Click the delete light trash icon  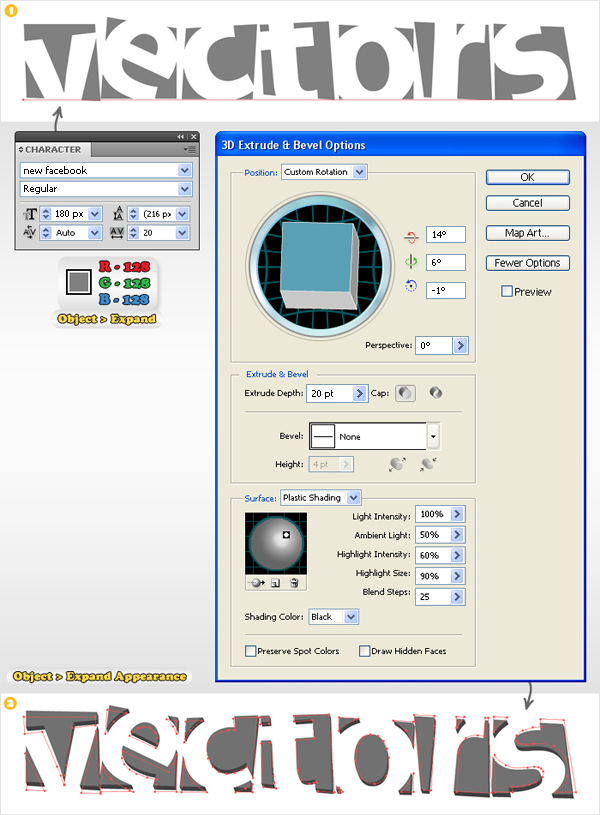click(x=295, y=582)
